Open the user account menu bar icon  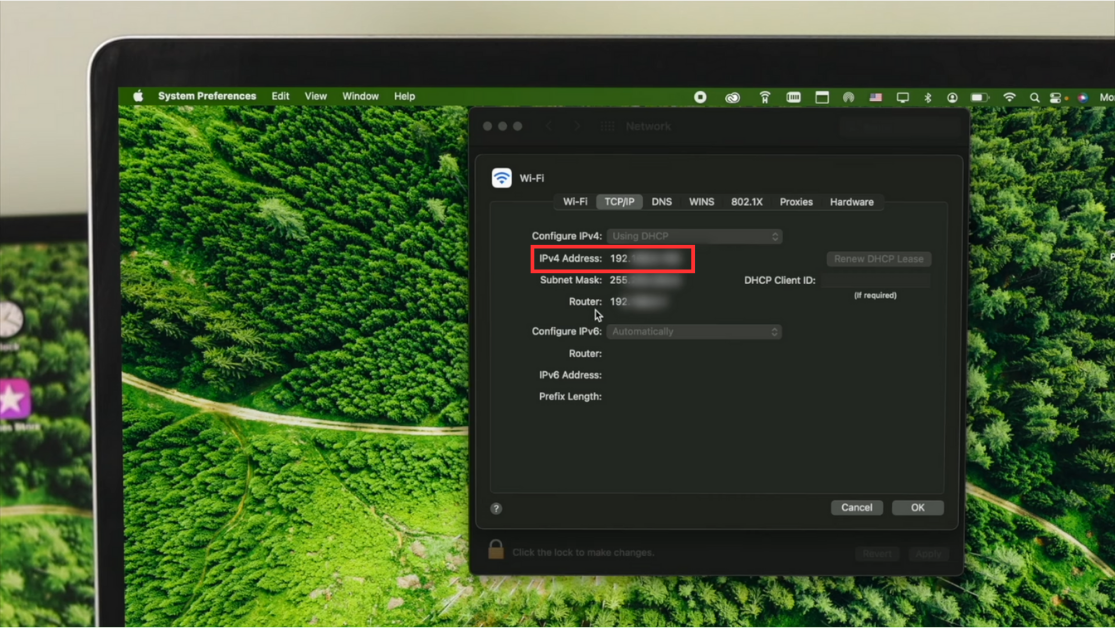[x=952, y=97]
